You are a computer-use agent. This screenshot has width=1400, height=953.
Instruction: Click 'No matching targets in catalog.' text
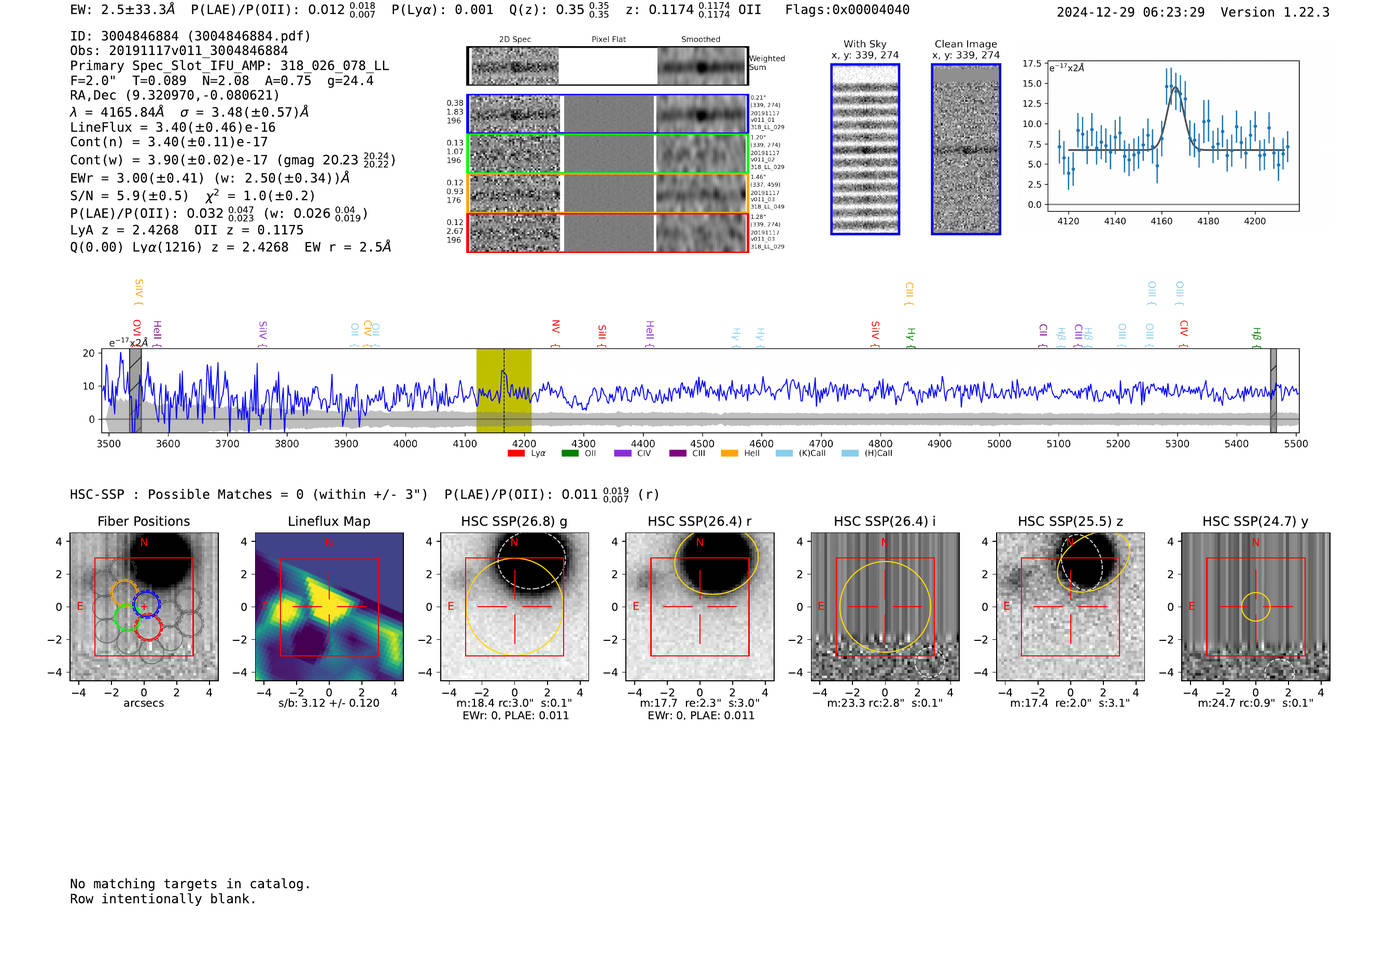190,884
